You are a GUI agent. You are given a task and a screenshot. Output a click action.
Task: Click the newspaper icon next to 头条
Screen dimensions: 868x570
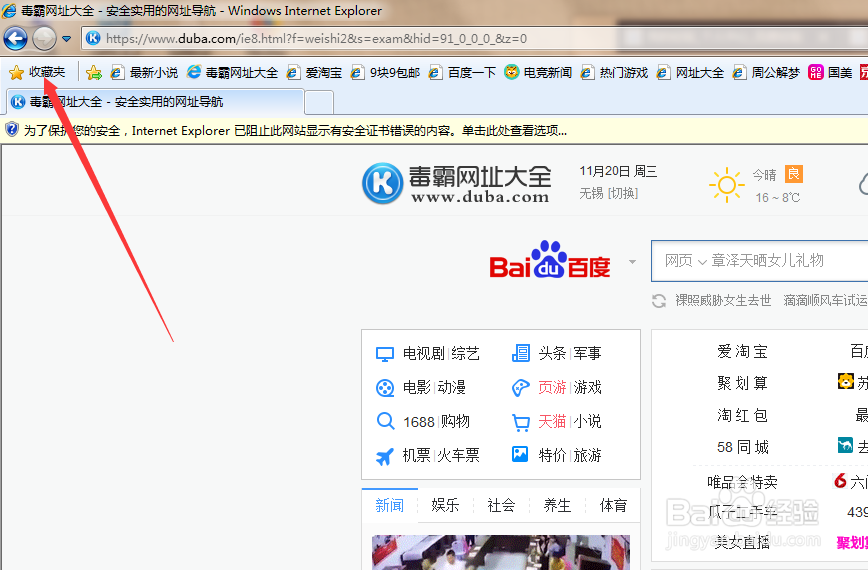[520, 353]
